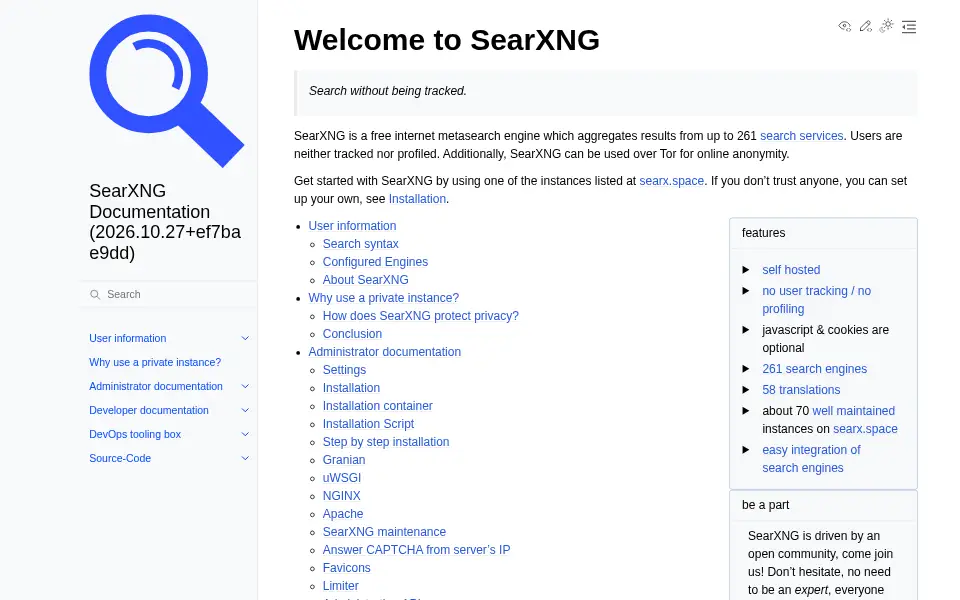Open the Installation link in intro paragraph
This screenshot has height=600, width=960.
pyautogui.click(x=417, y=199)
